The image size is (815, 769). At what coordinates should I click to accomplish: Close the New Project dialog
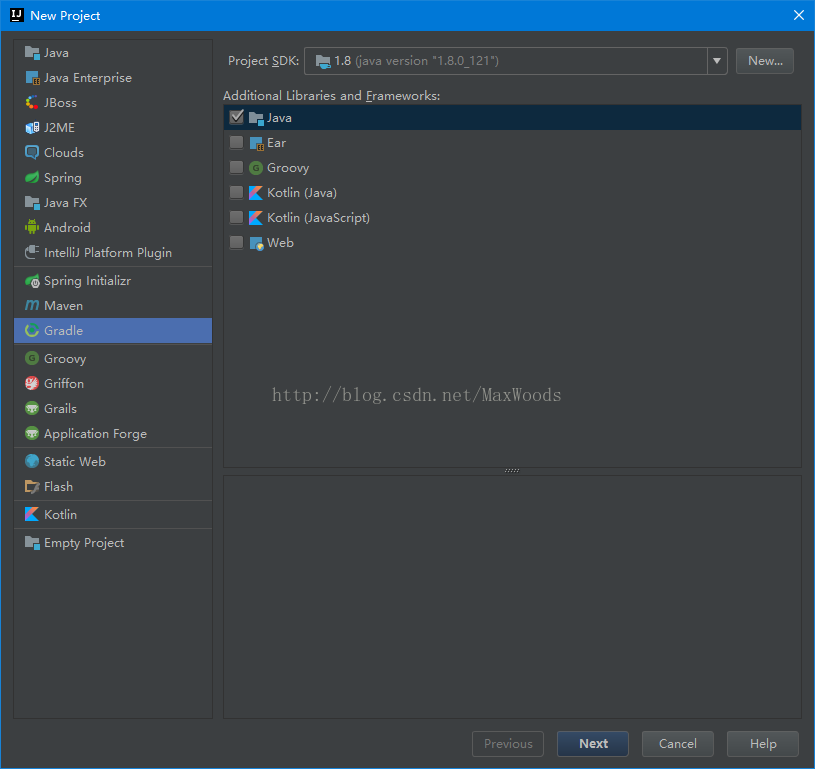[799, 15]
